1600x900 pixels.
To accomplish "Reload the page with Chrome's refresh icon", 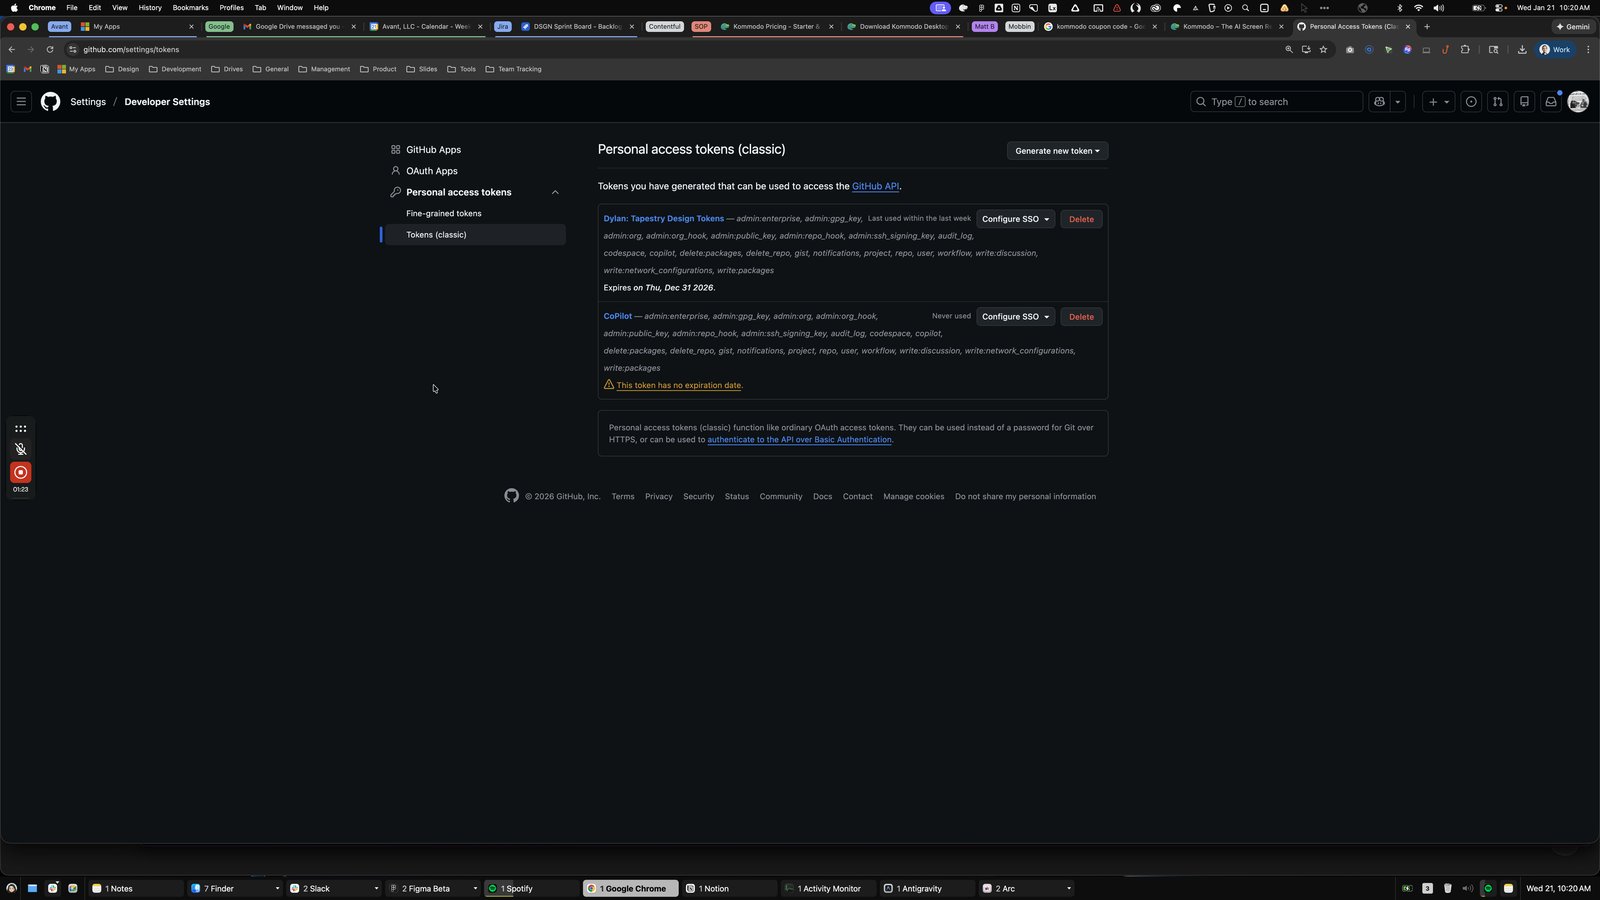I will pos(50,49).
